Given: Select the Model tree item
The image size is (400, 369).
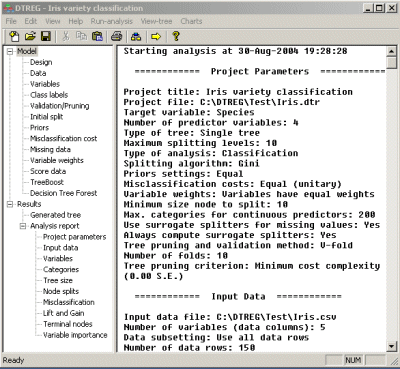Looking at the screenshot, I should pyautogui.click(x=27, y=51).
